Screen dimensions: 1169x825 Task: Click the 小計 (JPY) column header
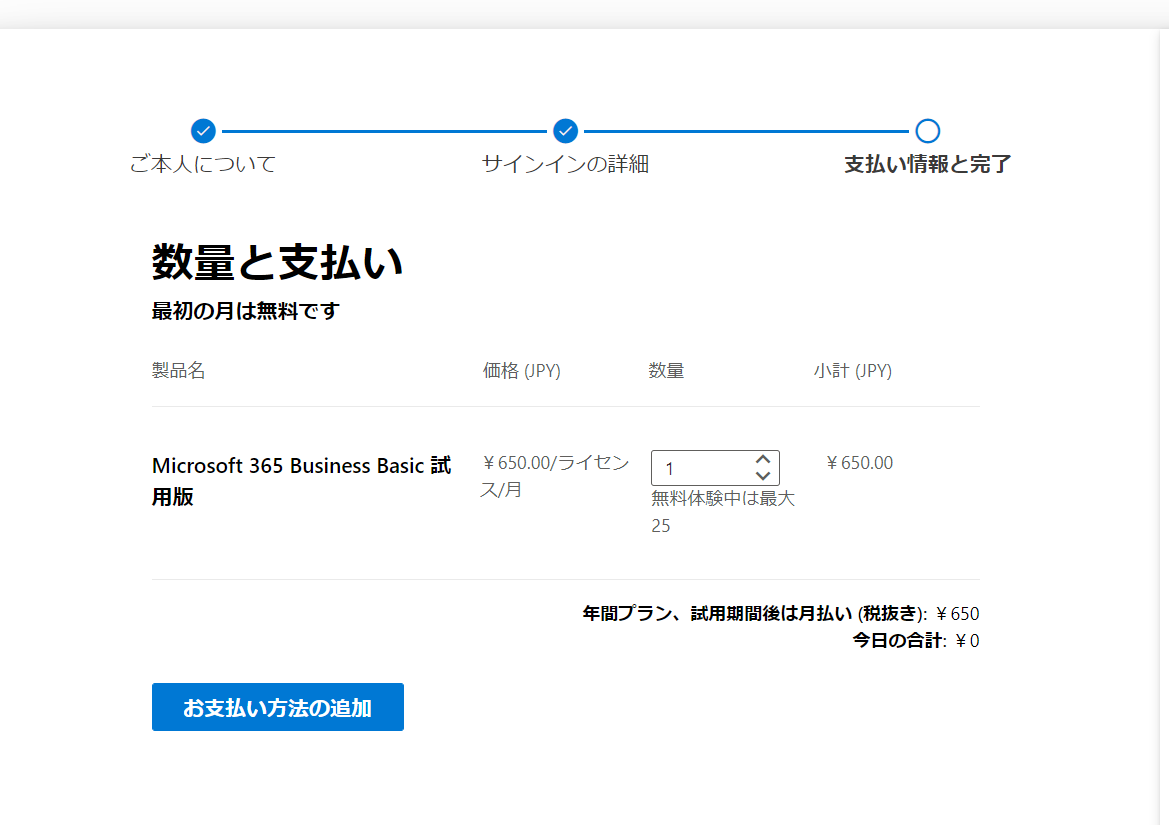853,370
